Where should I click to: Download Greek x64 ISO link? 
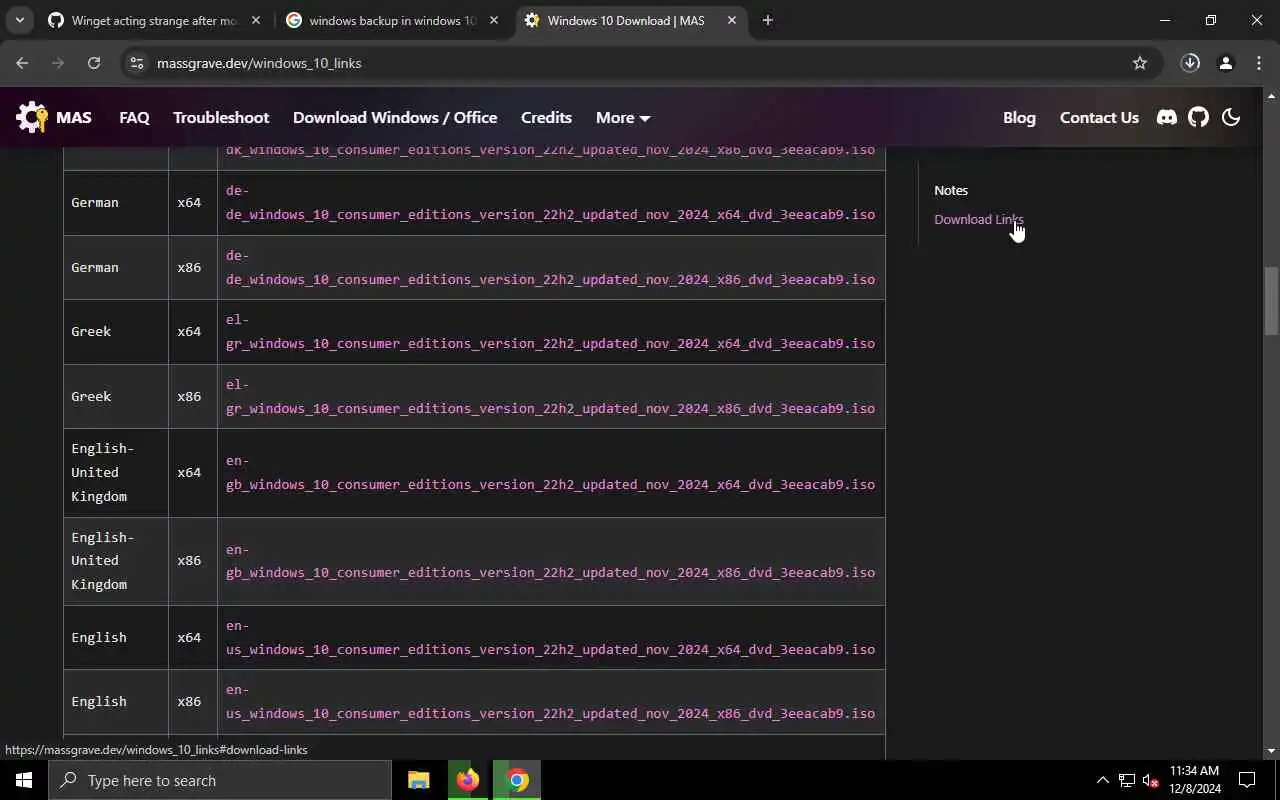tap(550, 331)
